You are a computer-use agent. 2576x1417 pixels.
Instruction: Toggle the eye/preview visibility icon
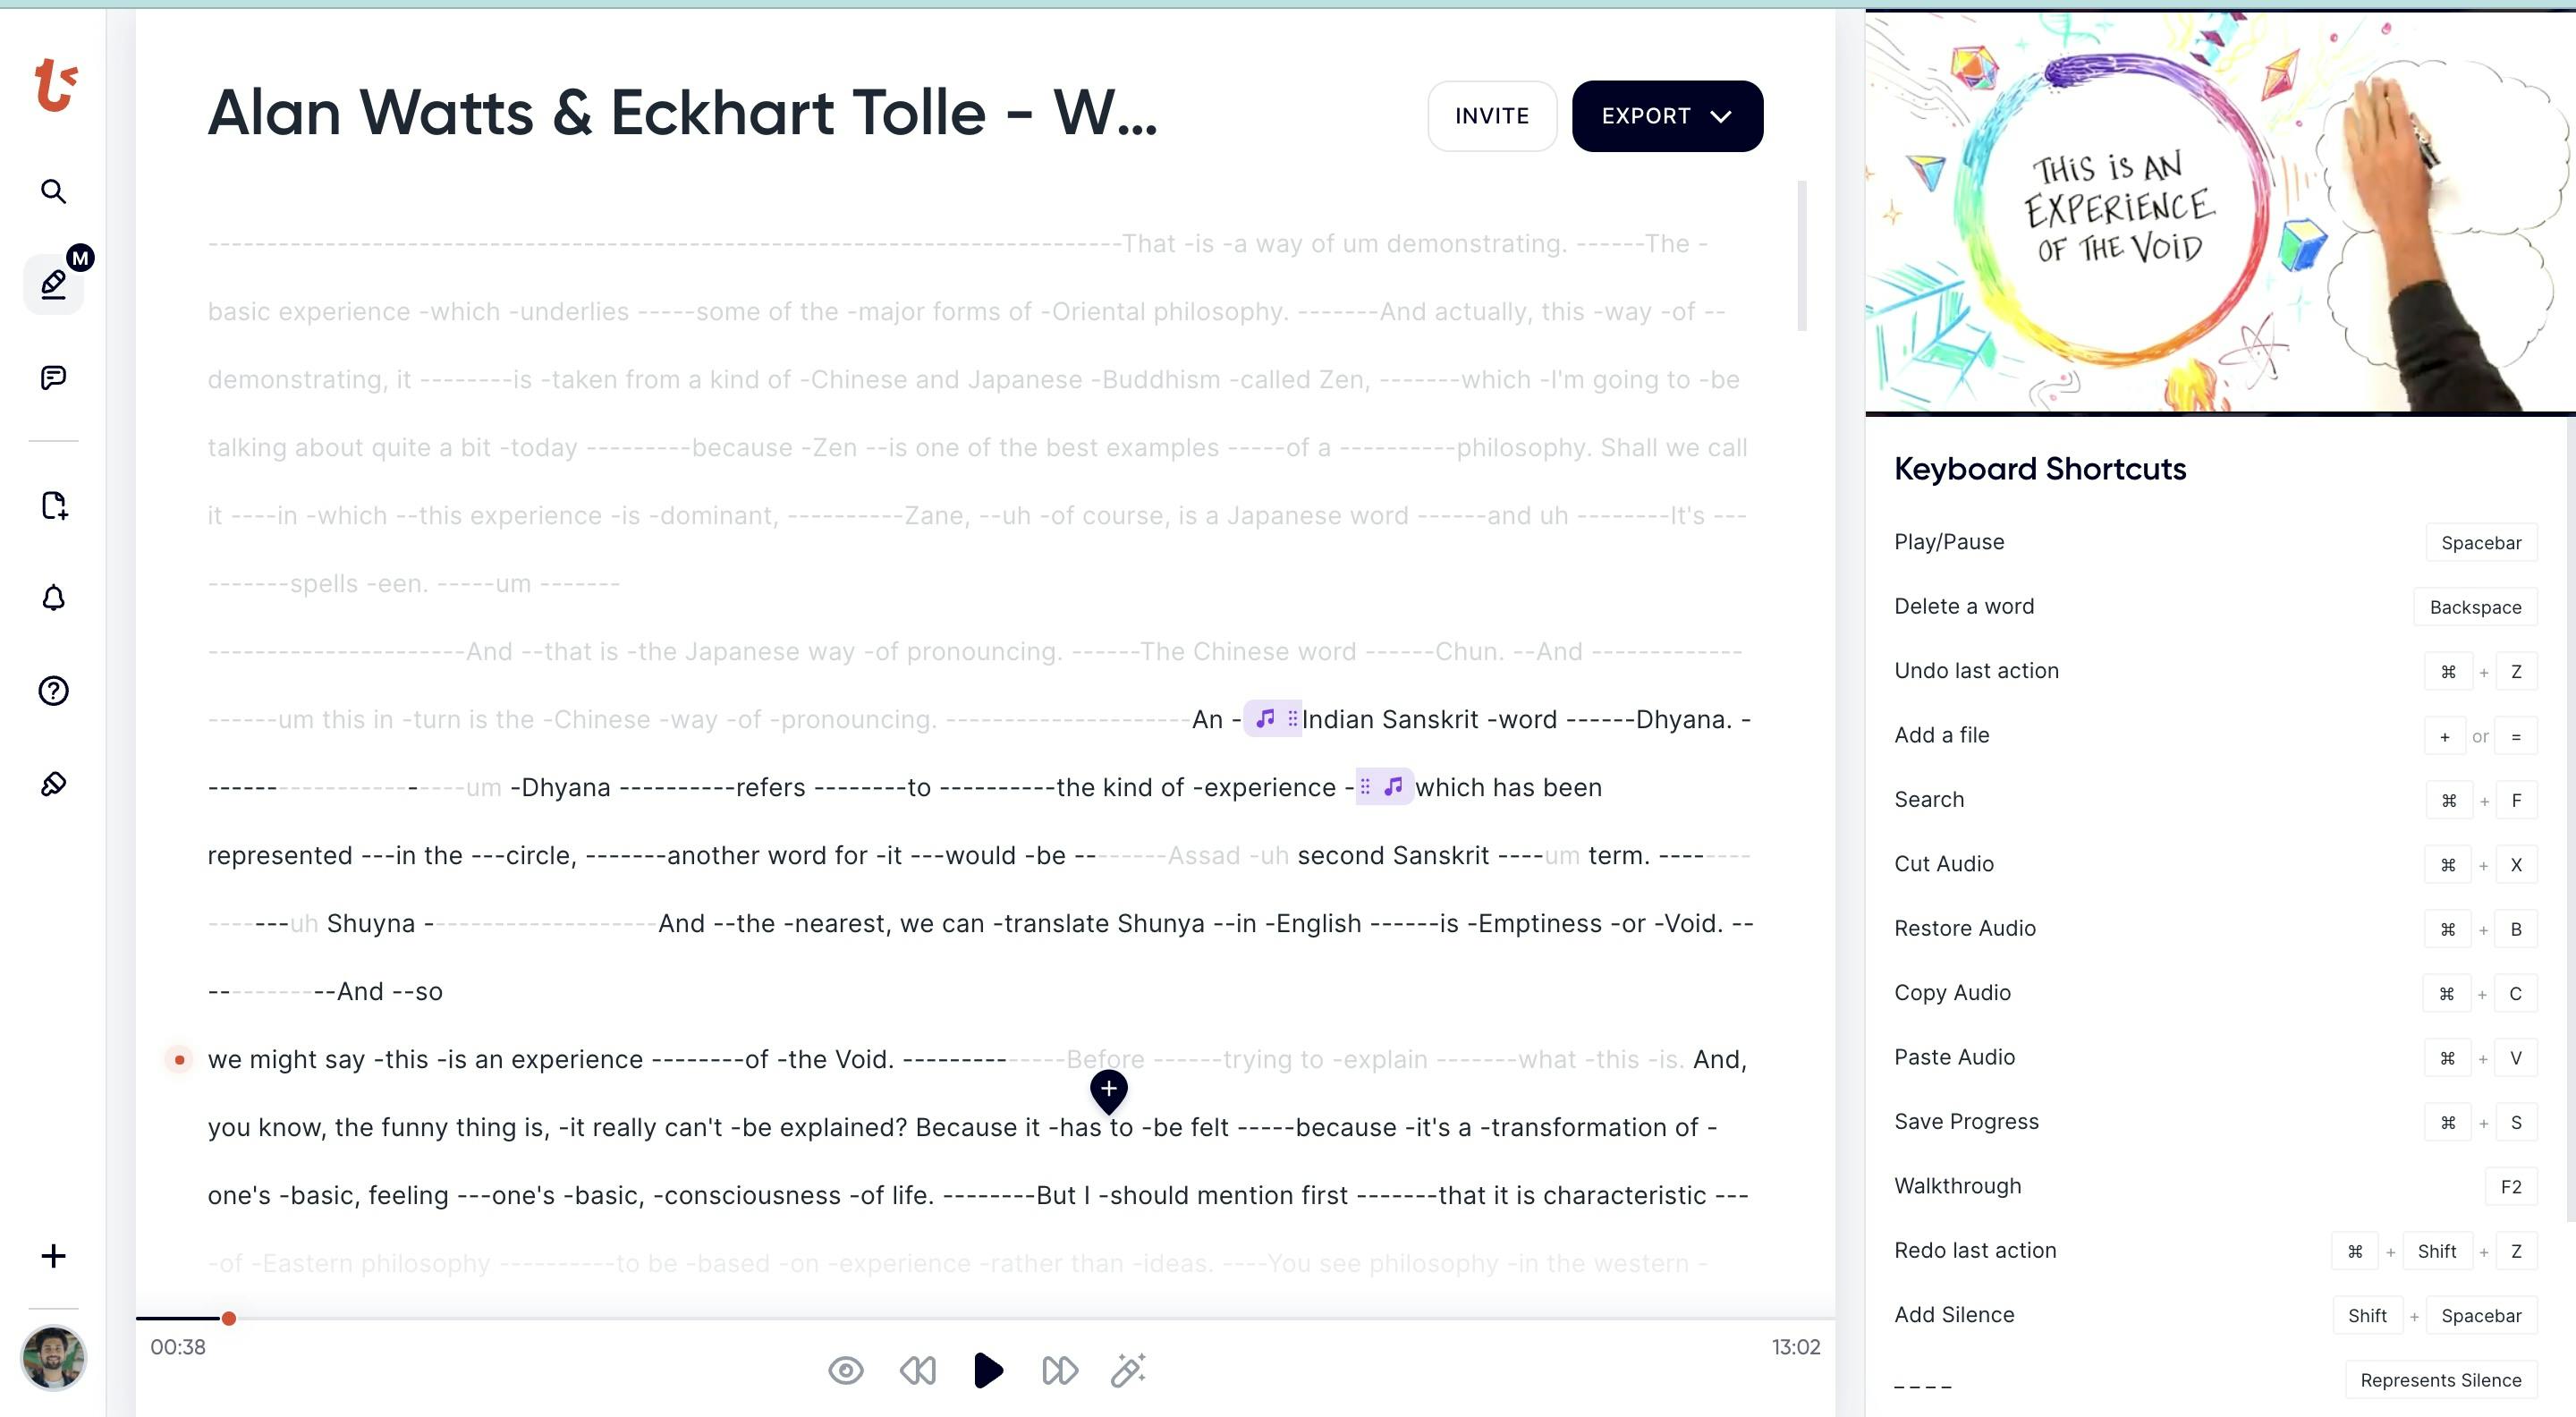(846, 1370)
